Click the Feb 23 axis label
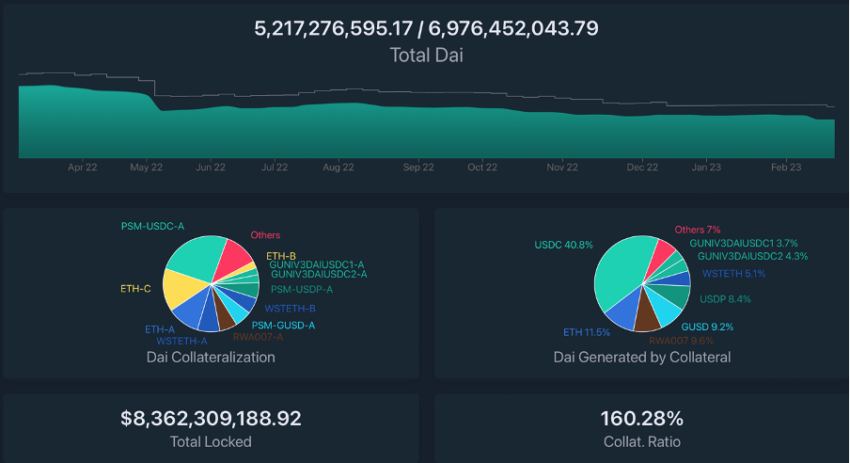The width and height of the screenshot is (850, 463). pos(786,168)
